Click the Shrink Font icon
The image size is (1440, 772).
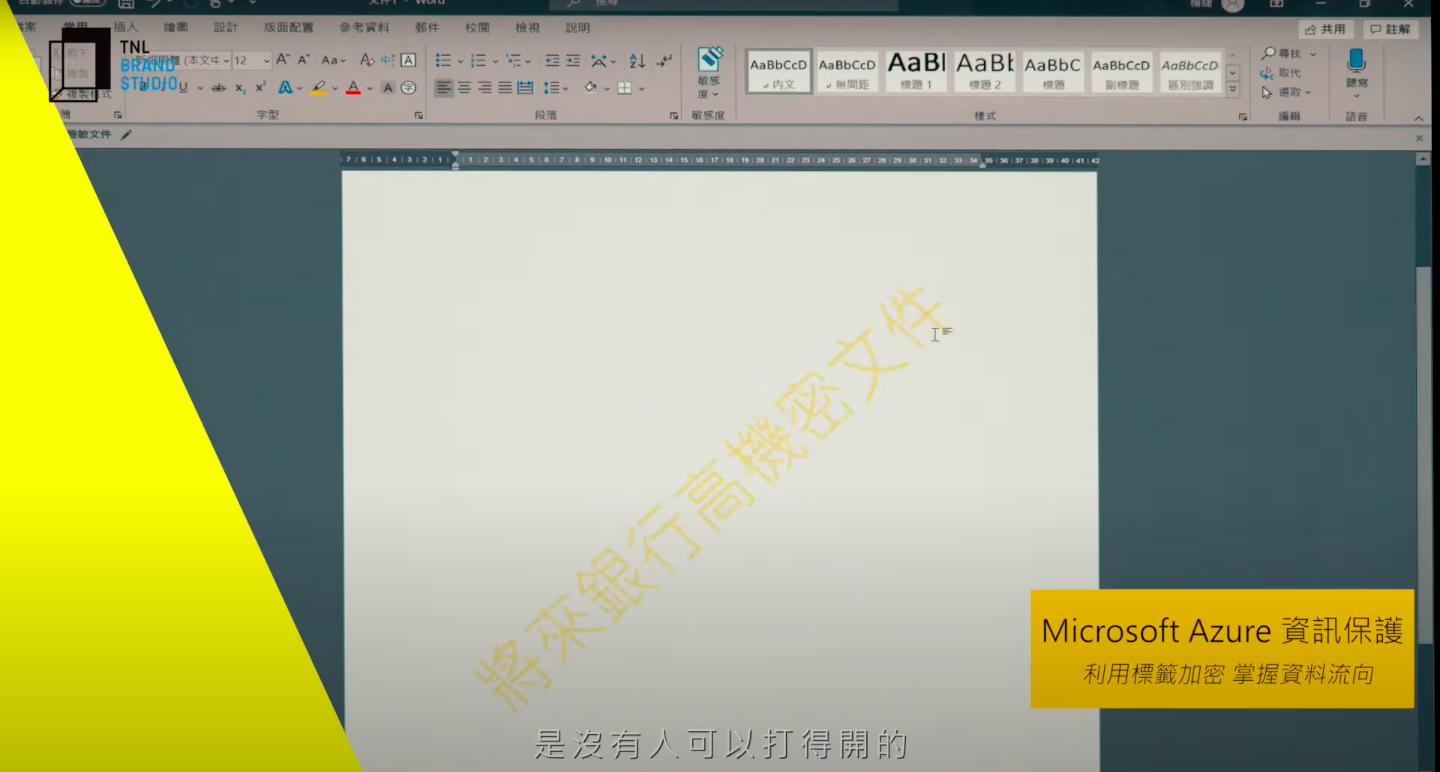(x=304, y=60)
